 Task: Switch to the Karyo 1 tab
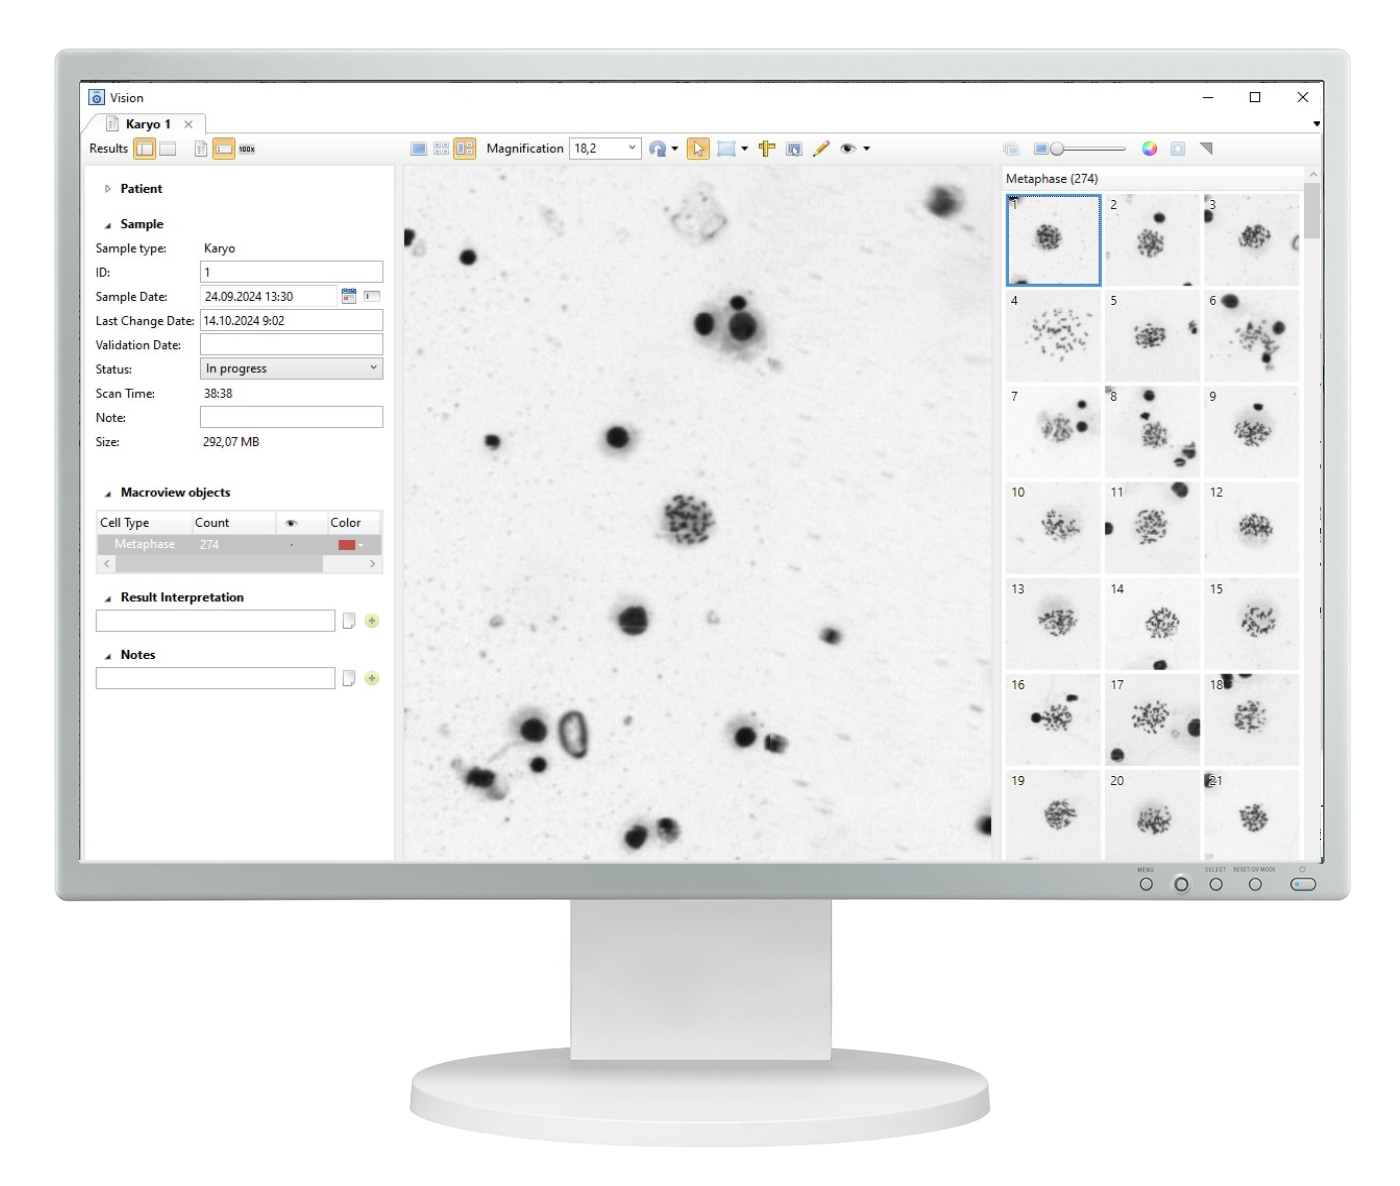pos(147,124)
